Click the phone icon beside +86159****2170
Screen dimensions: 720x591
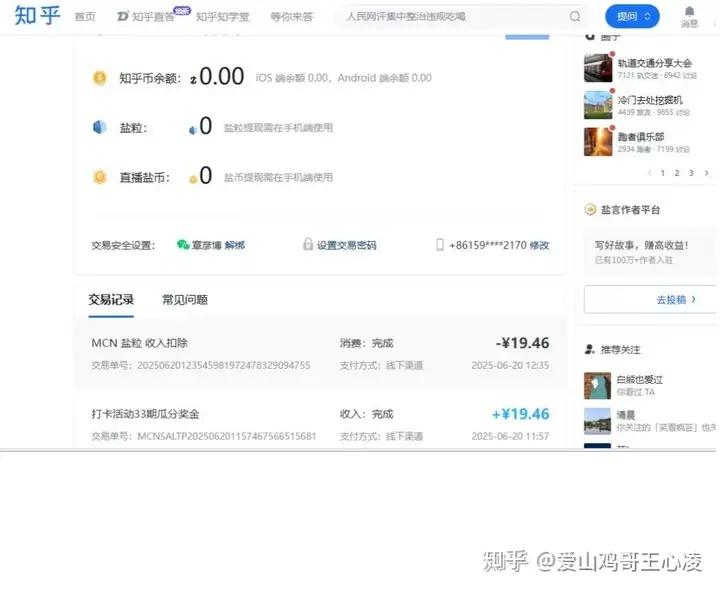[x=439, y=245]
